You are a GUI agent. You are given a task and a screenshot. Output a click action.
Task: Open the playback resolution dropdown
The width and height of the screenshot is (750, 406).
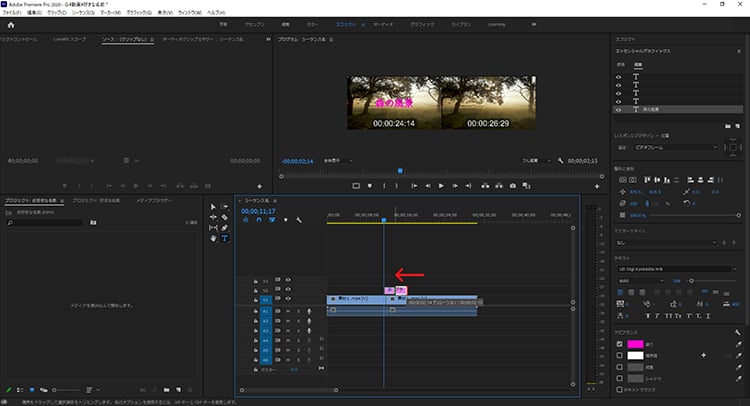point(536,161)
